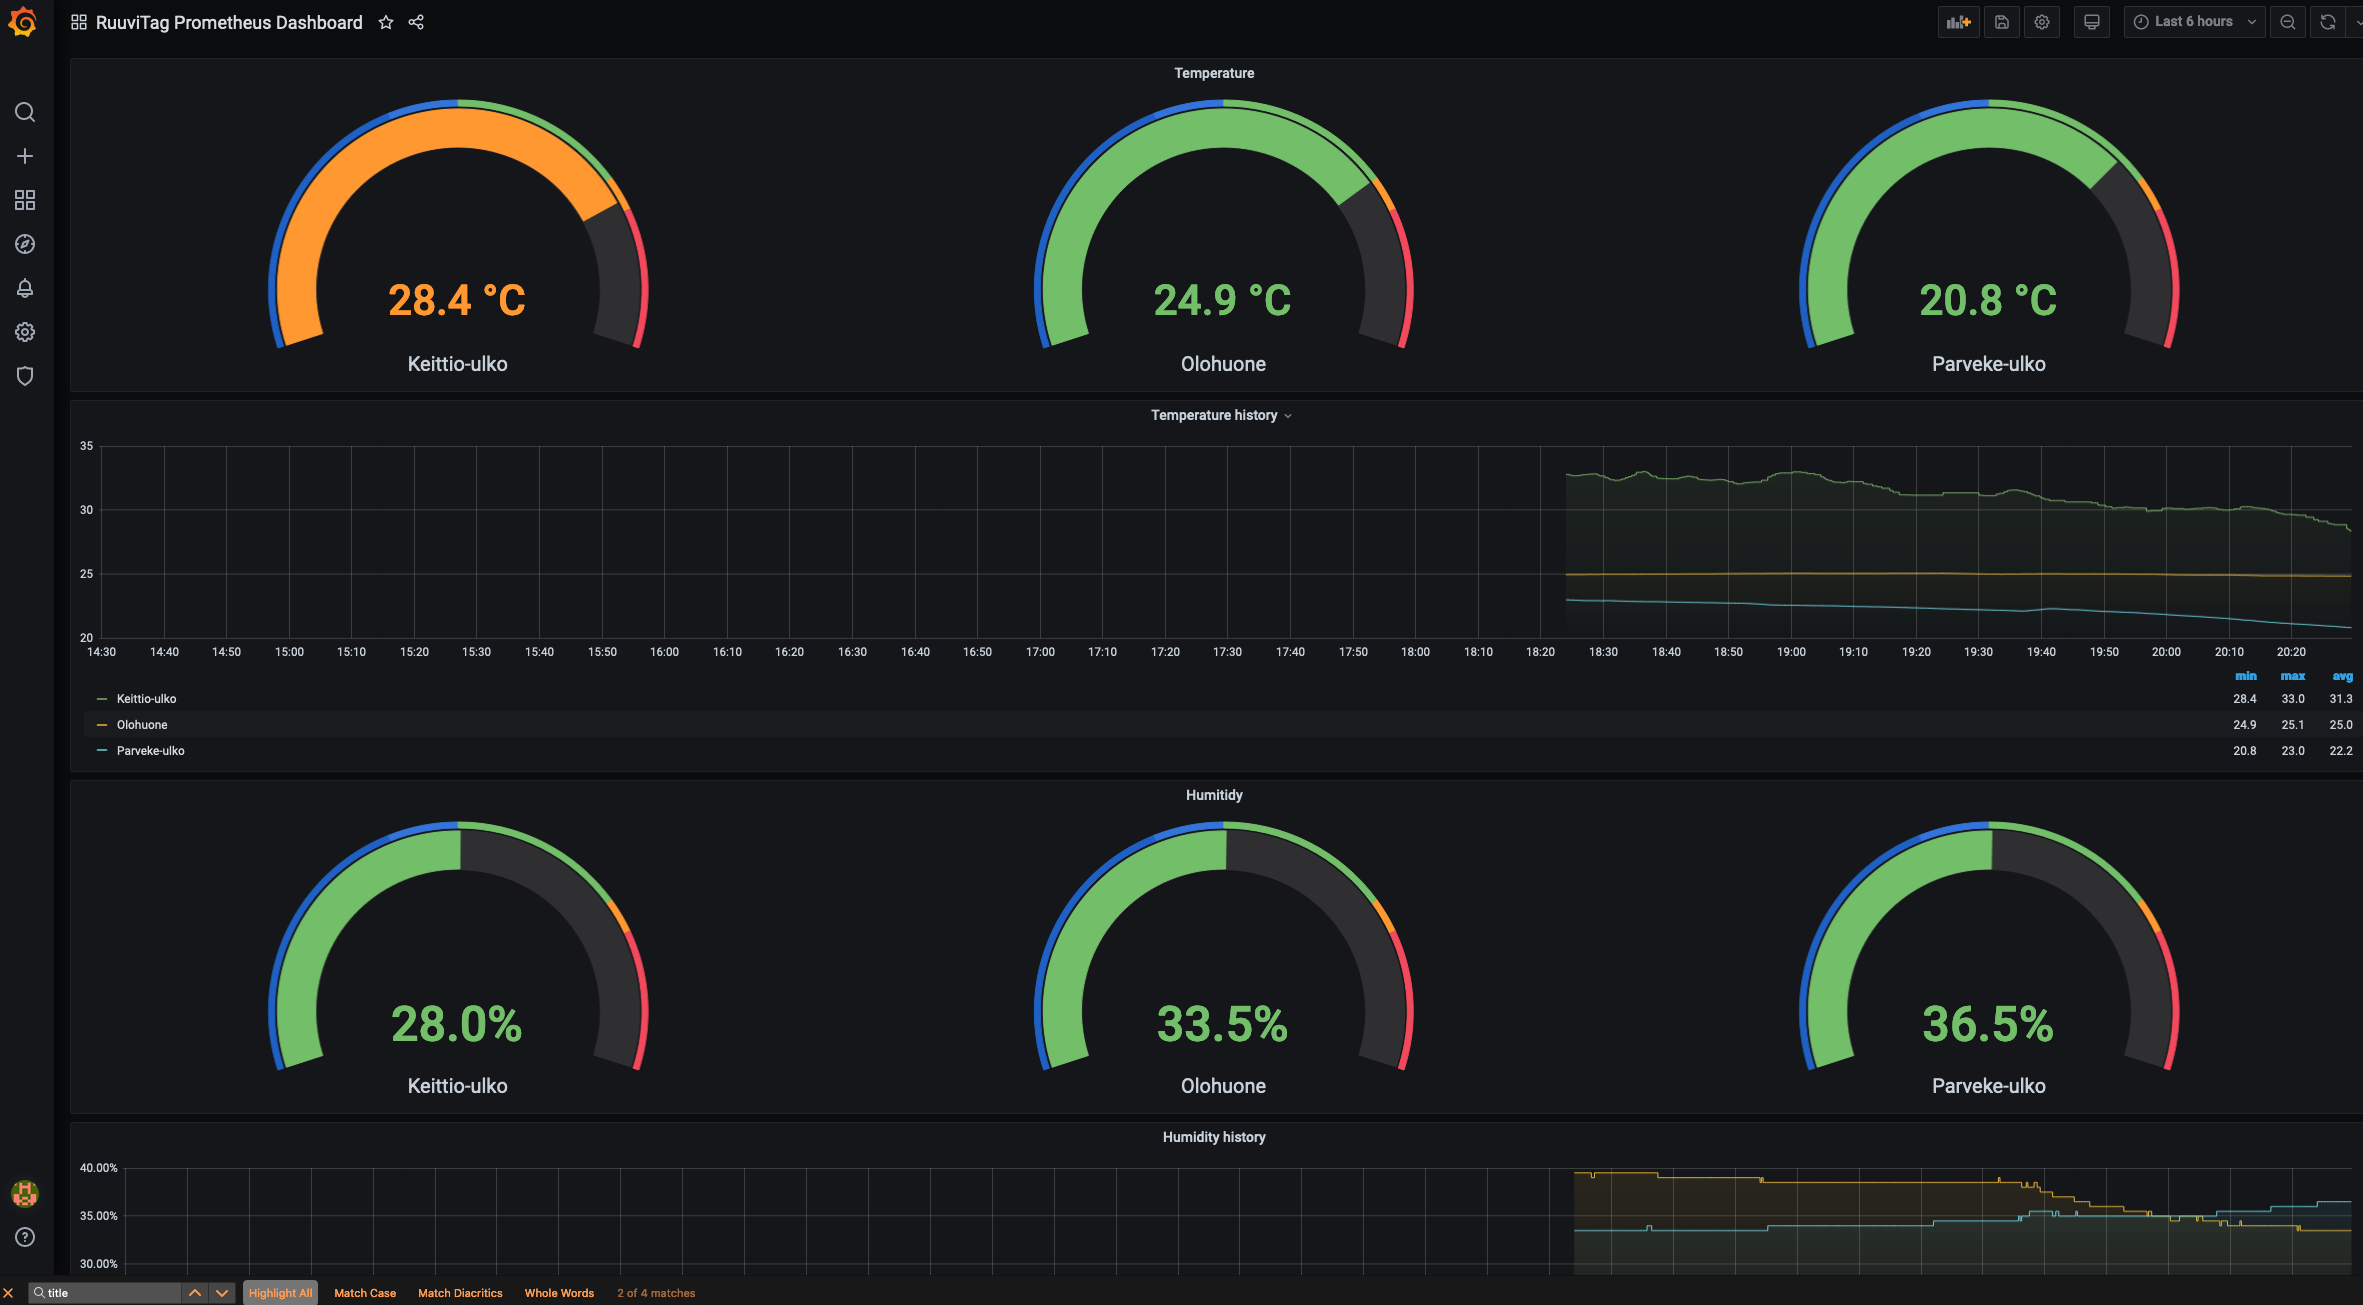Toggle Keittio-ulko series in temperature legend
Viewport: 2363px width, 1305px height.
click(146, 699)
